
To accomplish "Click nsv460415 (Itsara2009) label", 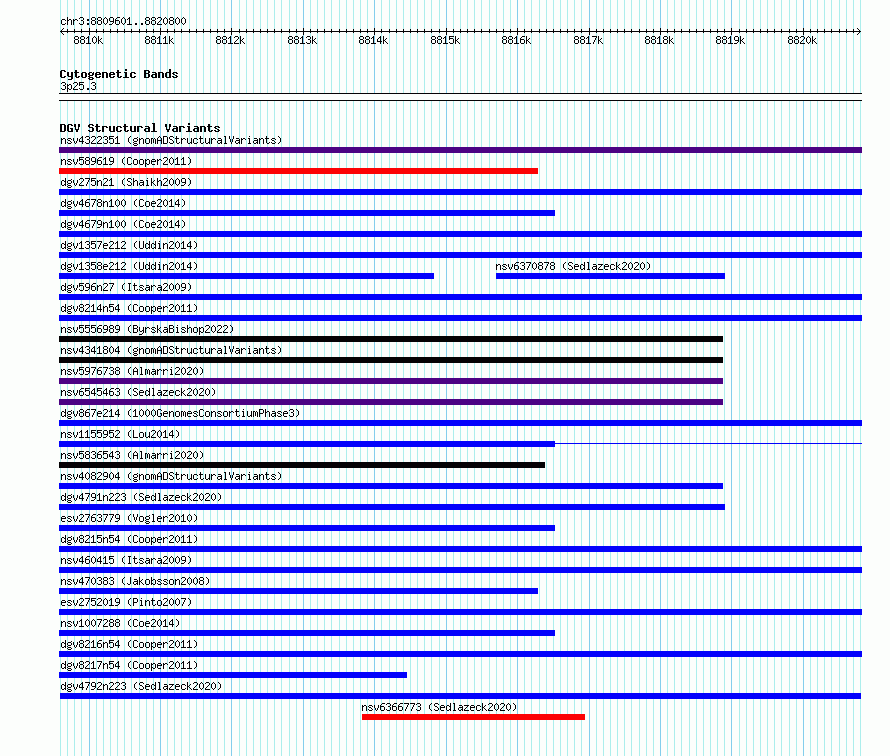I will click(x=126, y=560).
